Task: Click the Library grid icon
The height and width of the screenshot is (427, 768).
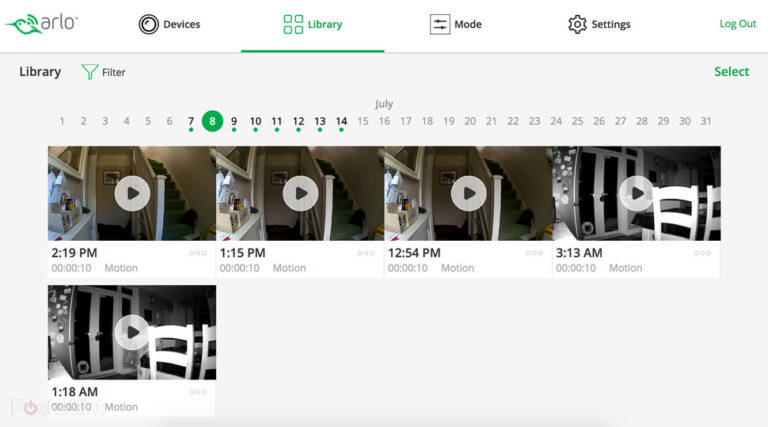Action: (x=293, y=24)
